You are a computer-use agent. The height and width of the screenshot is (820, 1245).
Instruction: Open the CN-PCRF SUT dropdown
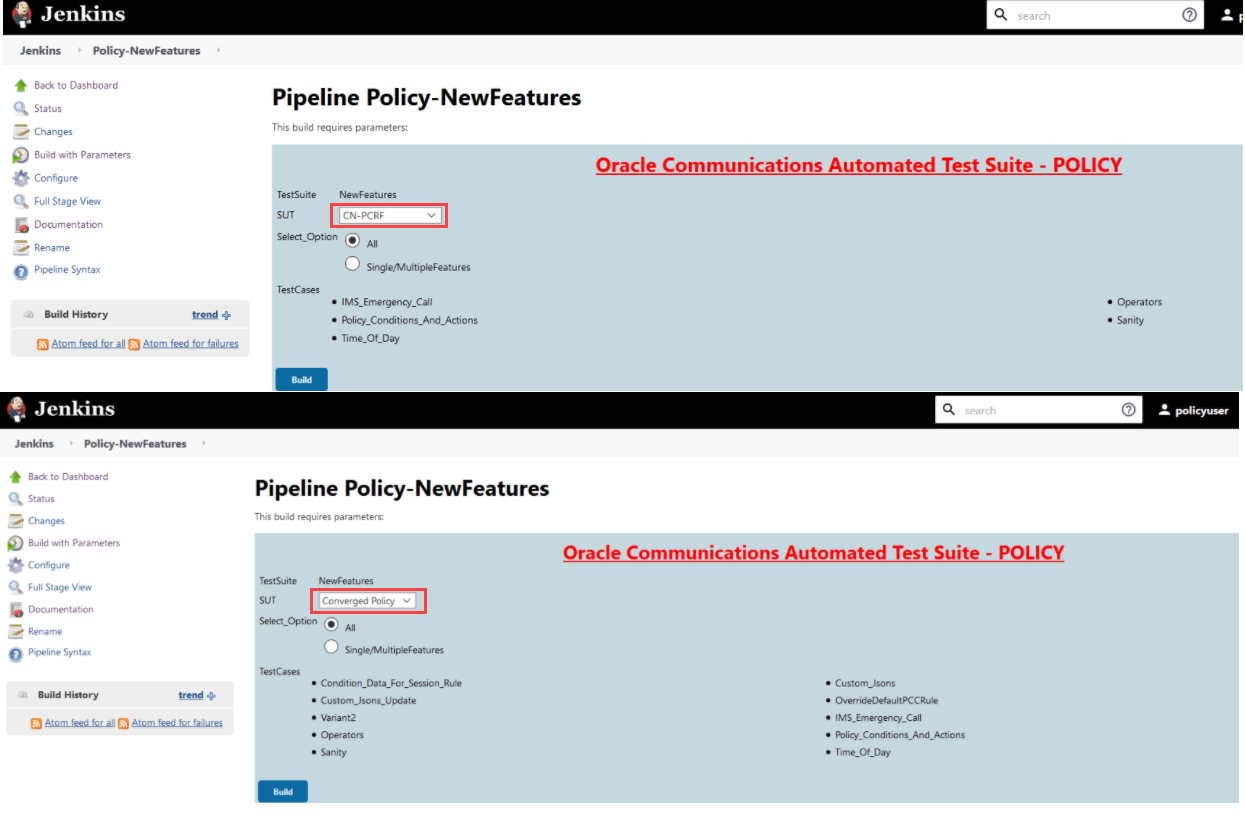(x=389, y=215)
